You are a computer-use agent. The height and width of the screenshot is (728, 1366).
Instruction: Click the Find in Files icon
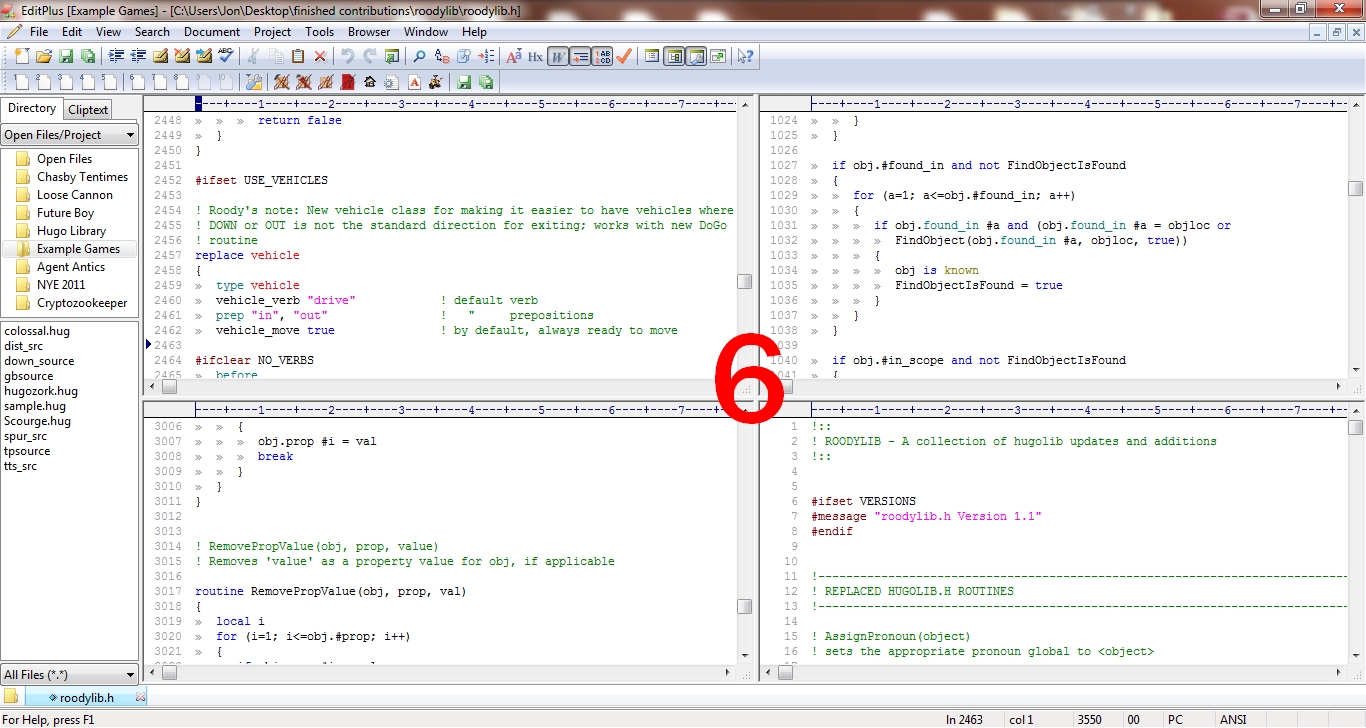[463, 56]
